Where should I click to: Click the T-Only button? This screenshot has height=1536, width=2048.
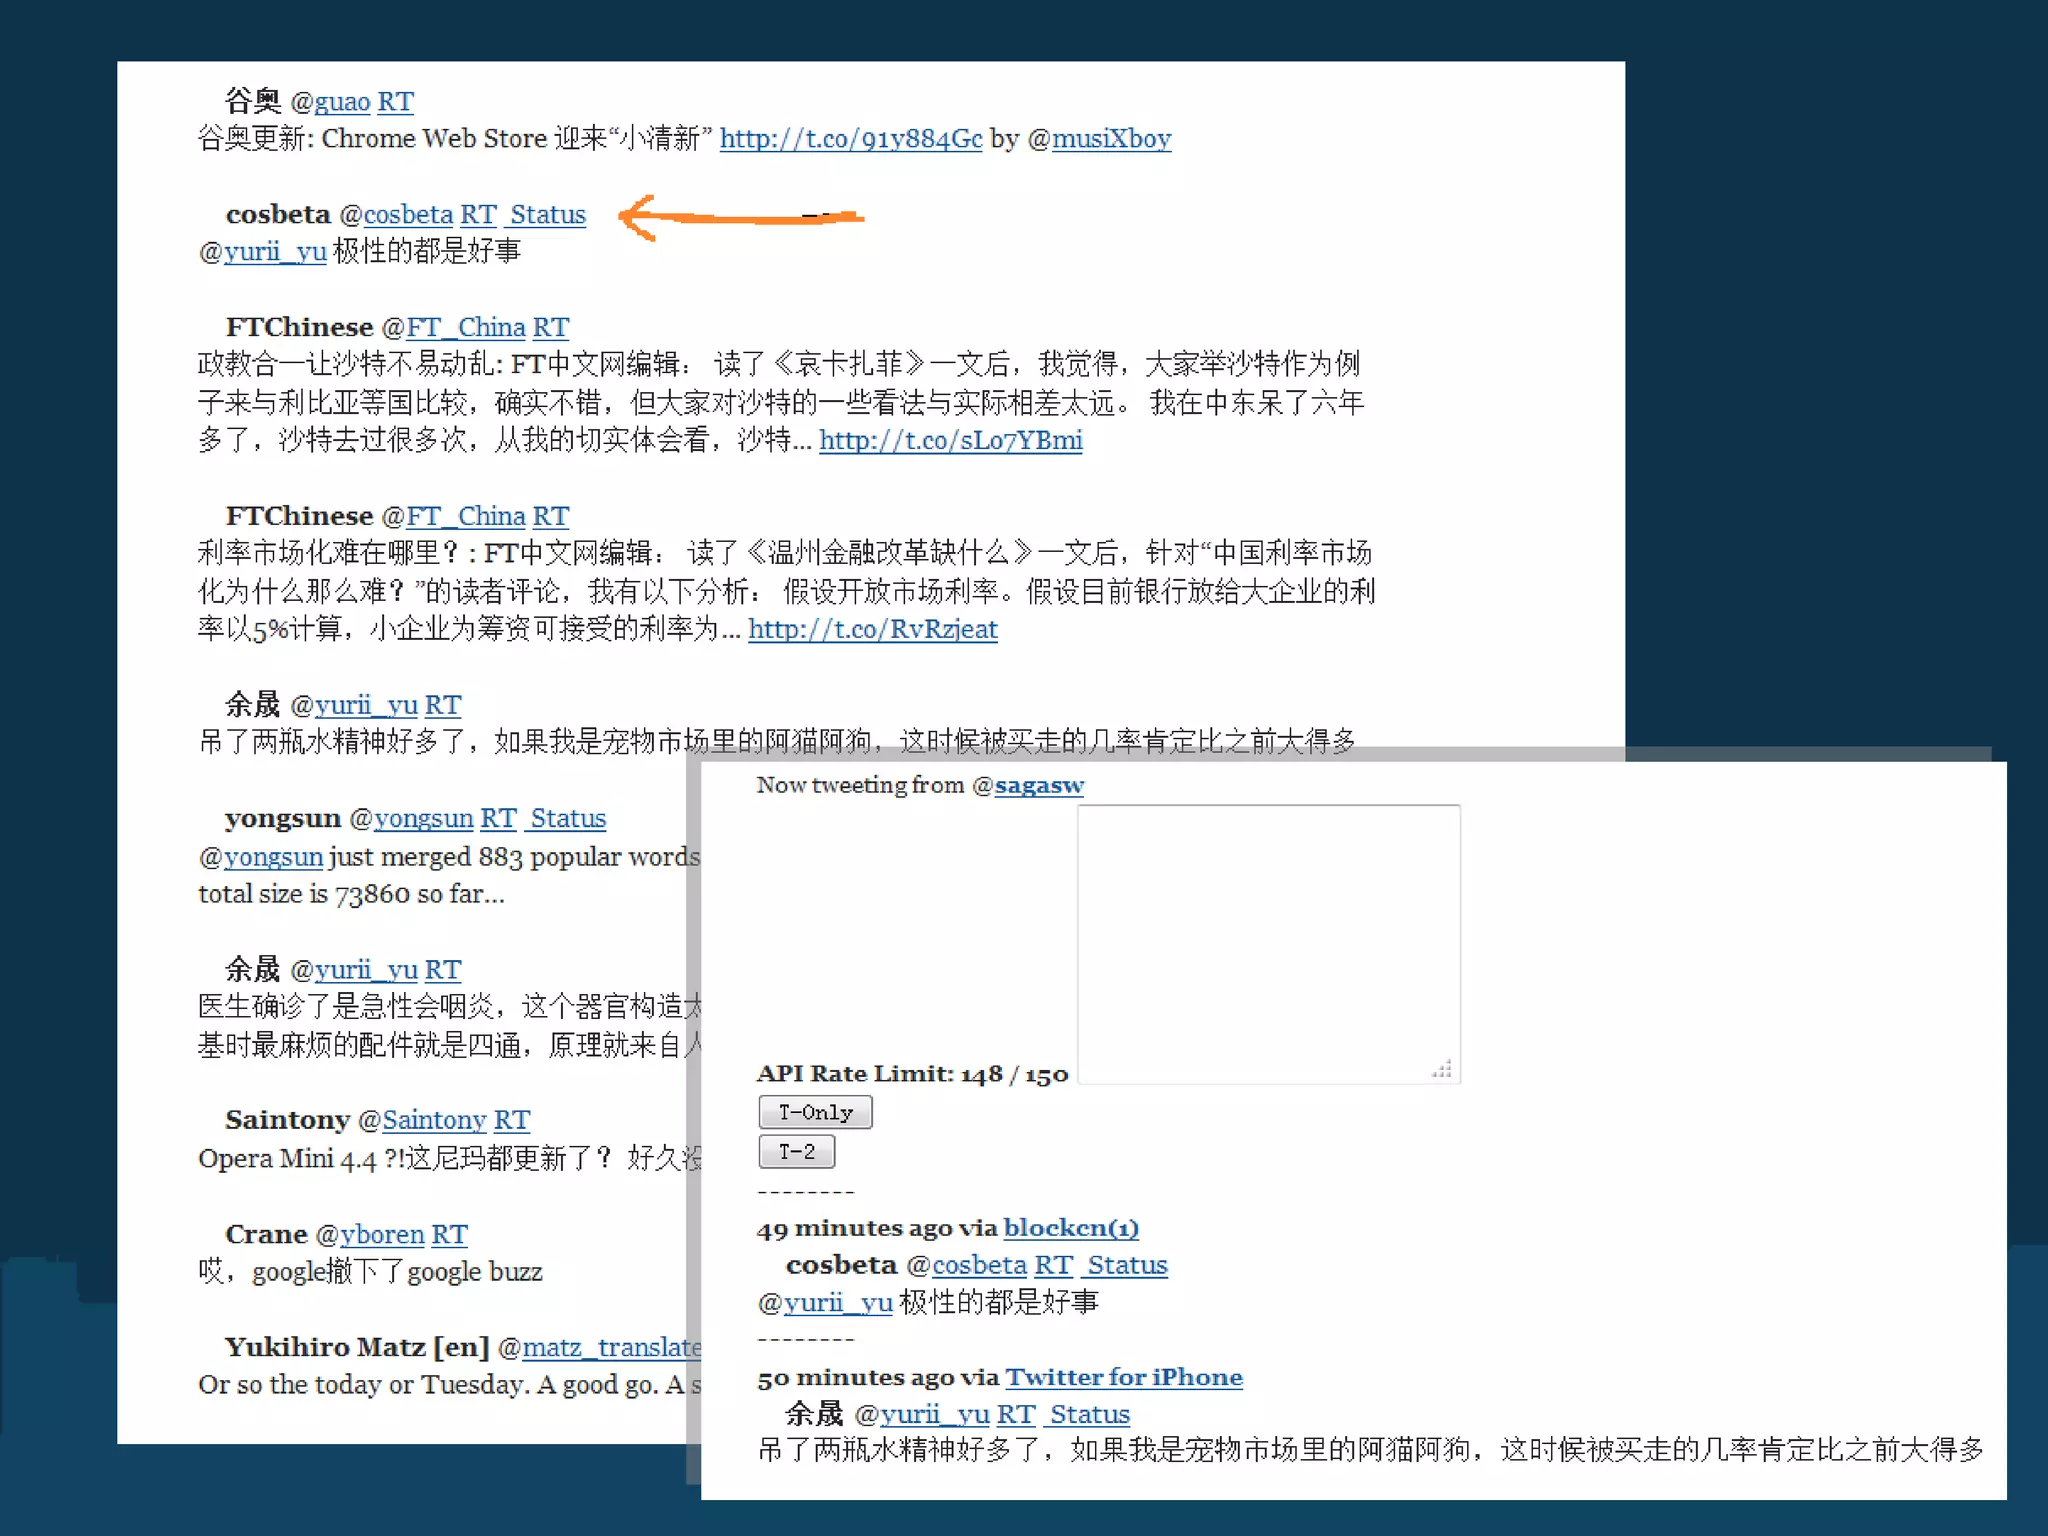(x=815, y=1112)
